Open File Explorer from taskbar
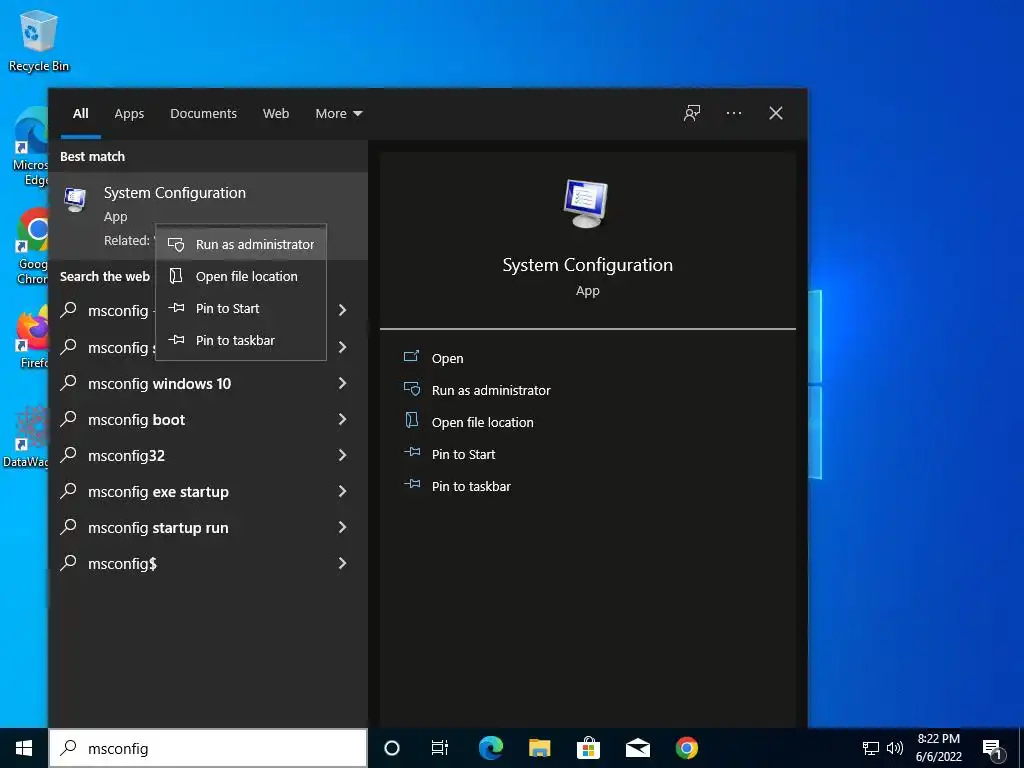The image size is (1024, 768). click(x=539, y=748)
